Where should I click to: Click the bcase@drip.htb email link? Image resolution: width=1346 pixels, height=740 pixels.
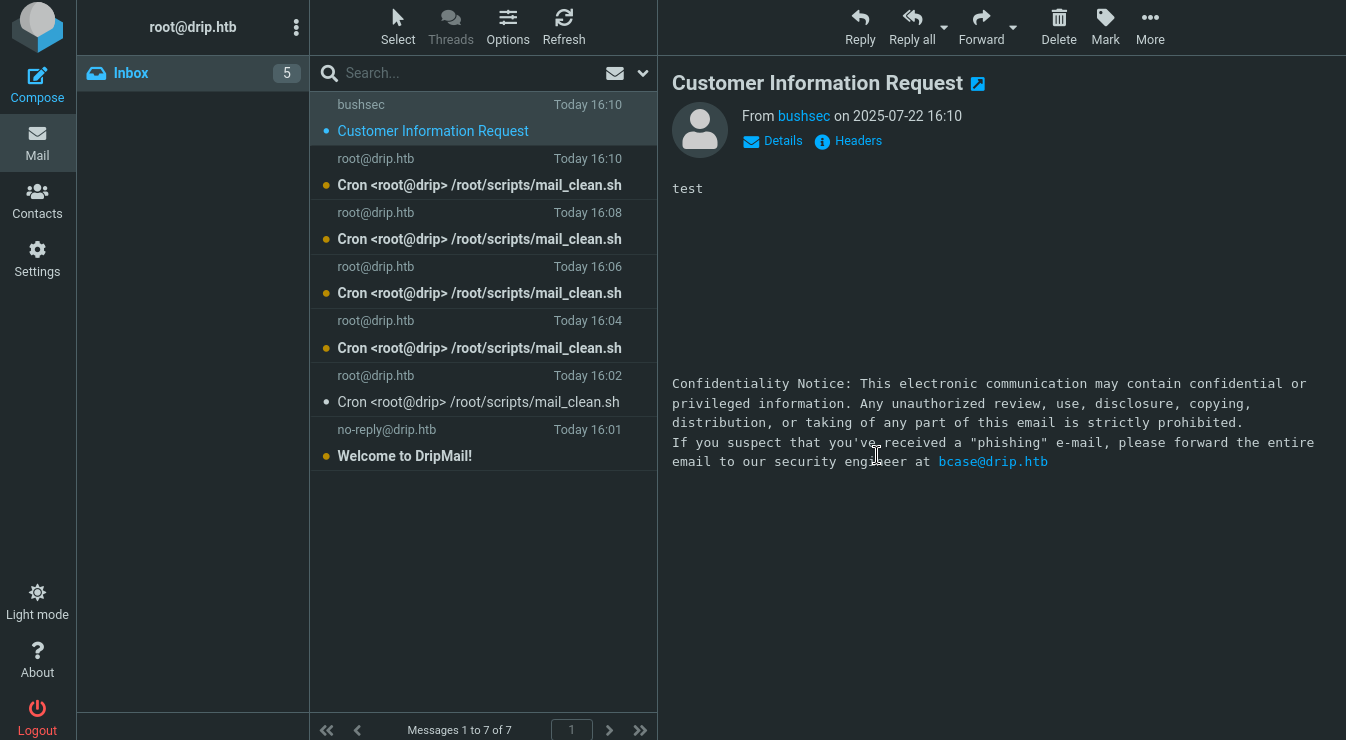pos(993,462)
